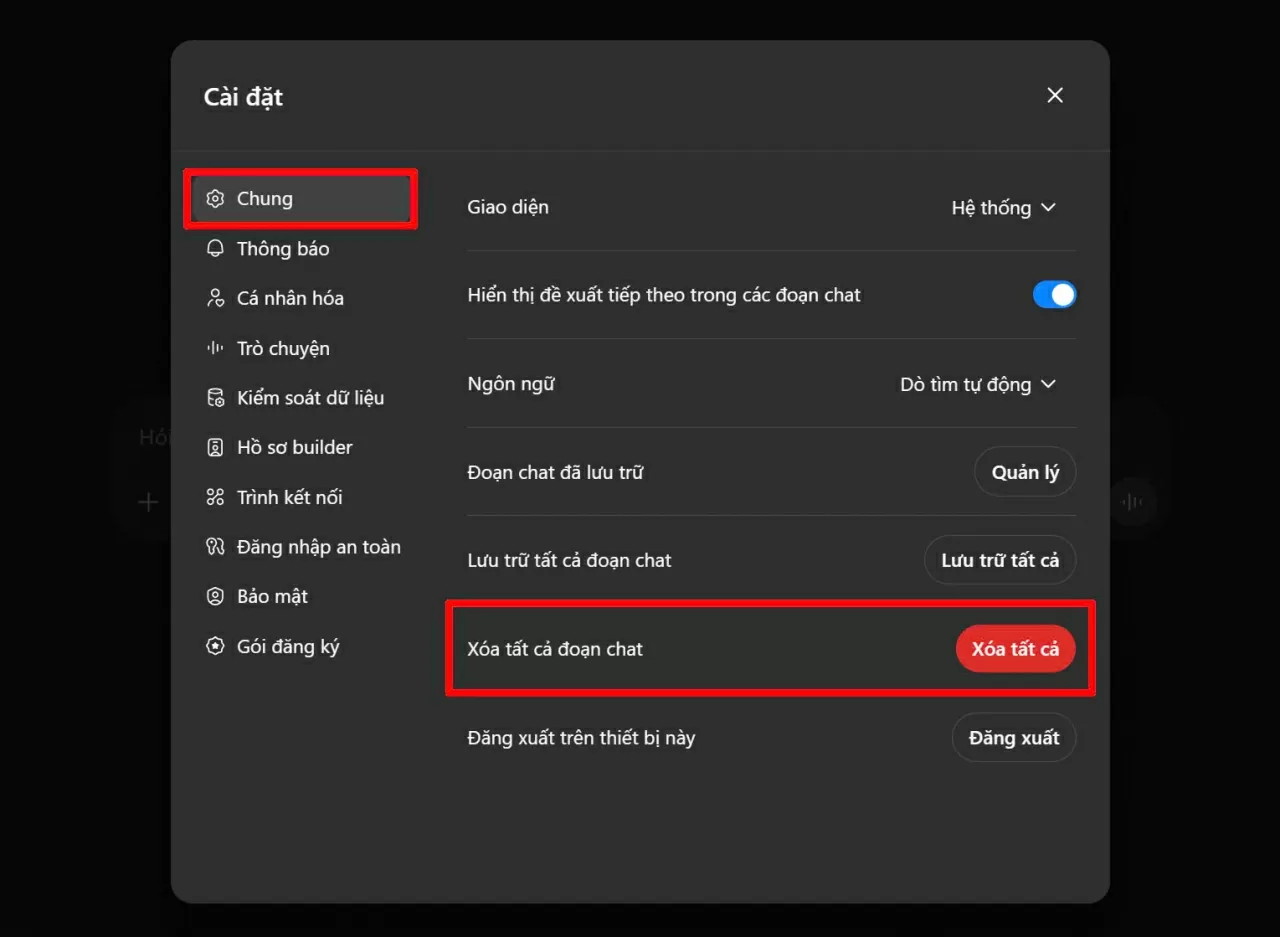Viewport: 1280px width, 937px height.
Task: Click the Đăng xuất button
Action: (1013, 737)
